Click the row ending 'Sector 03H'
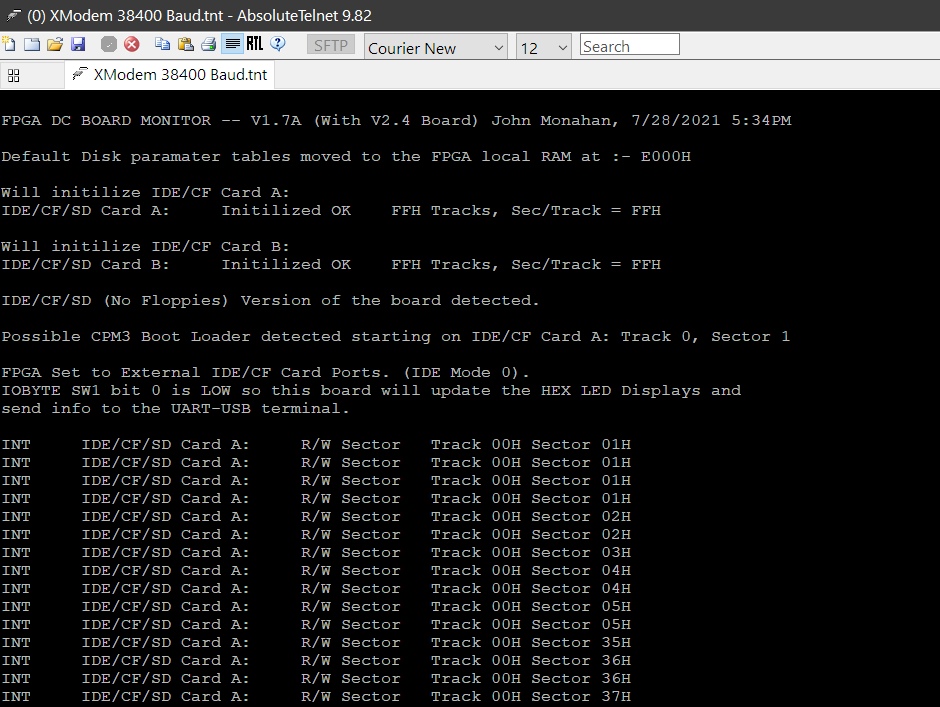 [x=316, y=552]
